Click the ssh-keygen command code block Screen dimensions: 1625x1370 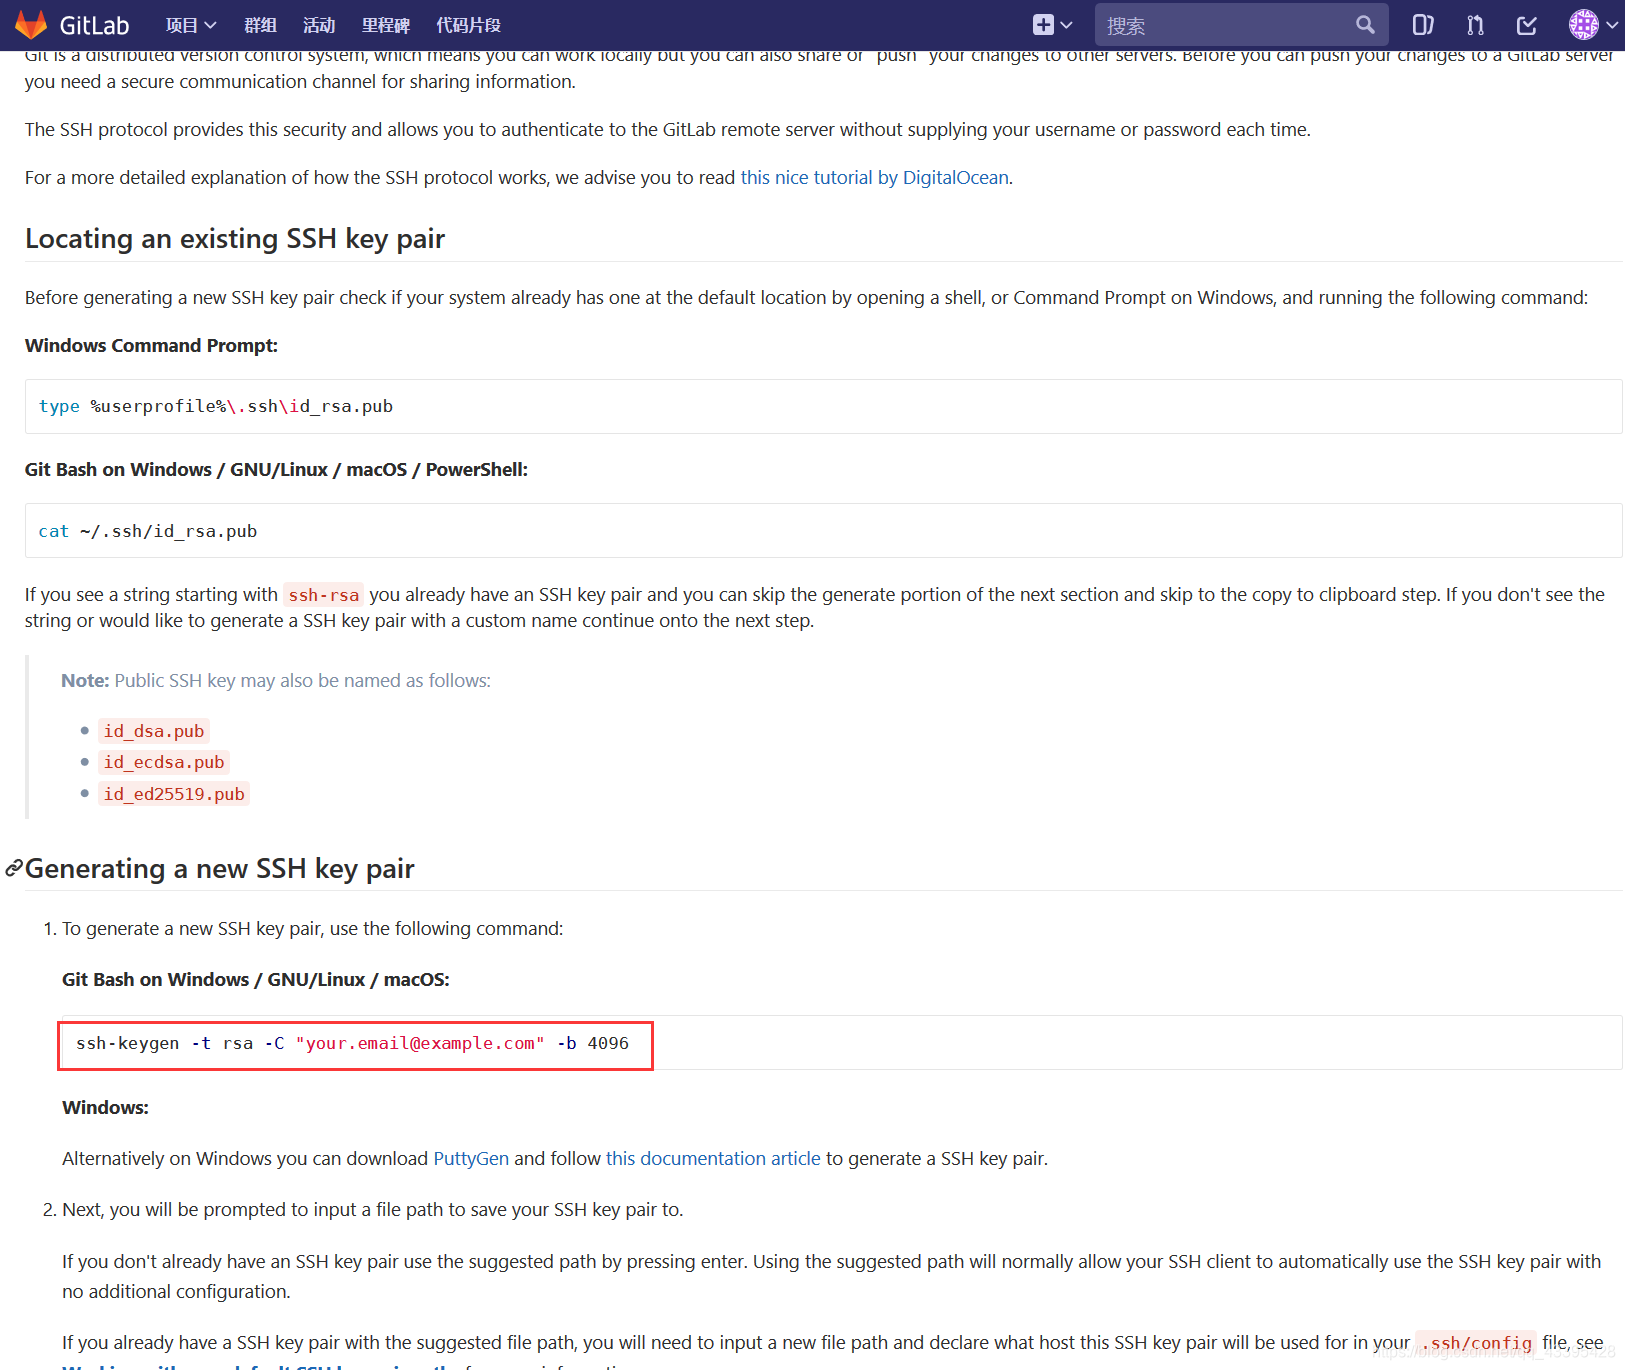(x=842, y=1043)
